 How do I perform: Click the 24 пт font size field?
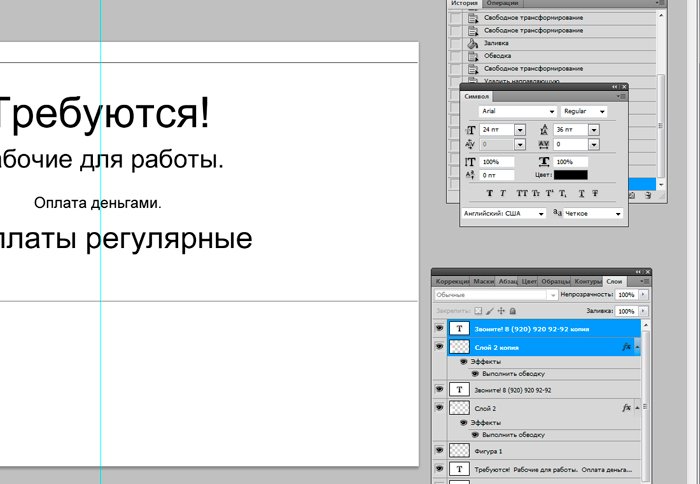496,130
